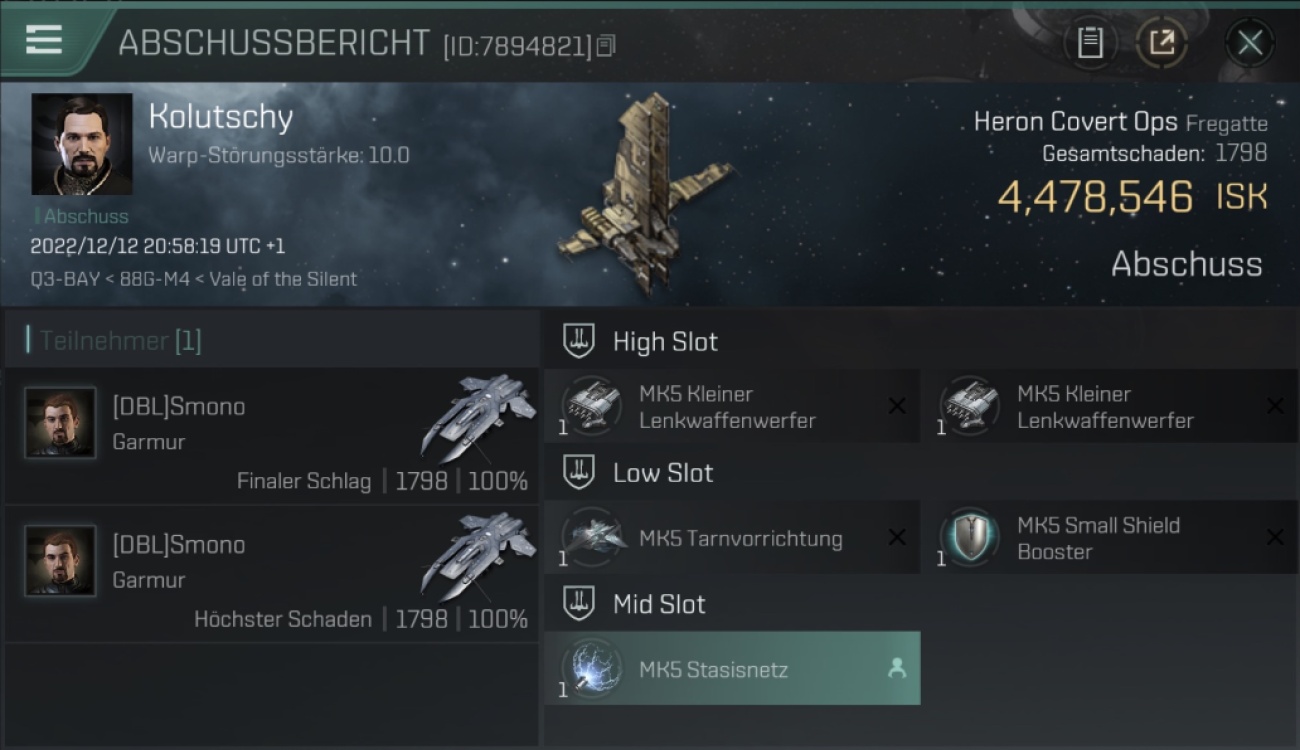Copy the kill report ID icon
This screenshot has width=1300, height=750.
606,45
